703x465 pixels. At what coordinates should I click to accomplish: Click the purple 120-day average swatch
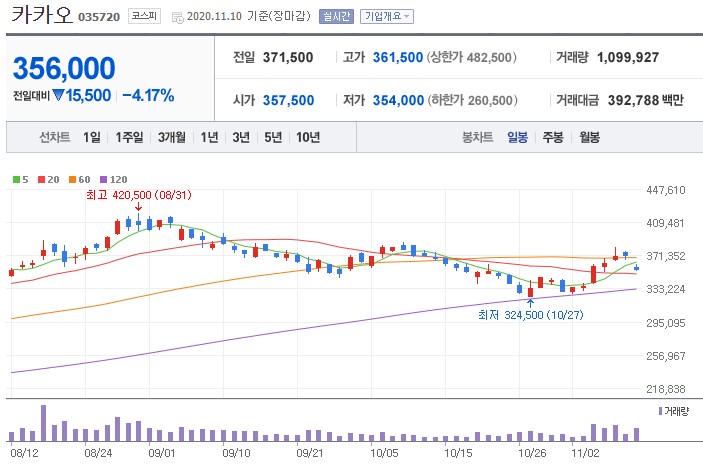[104, 180]
